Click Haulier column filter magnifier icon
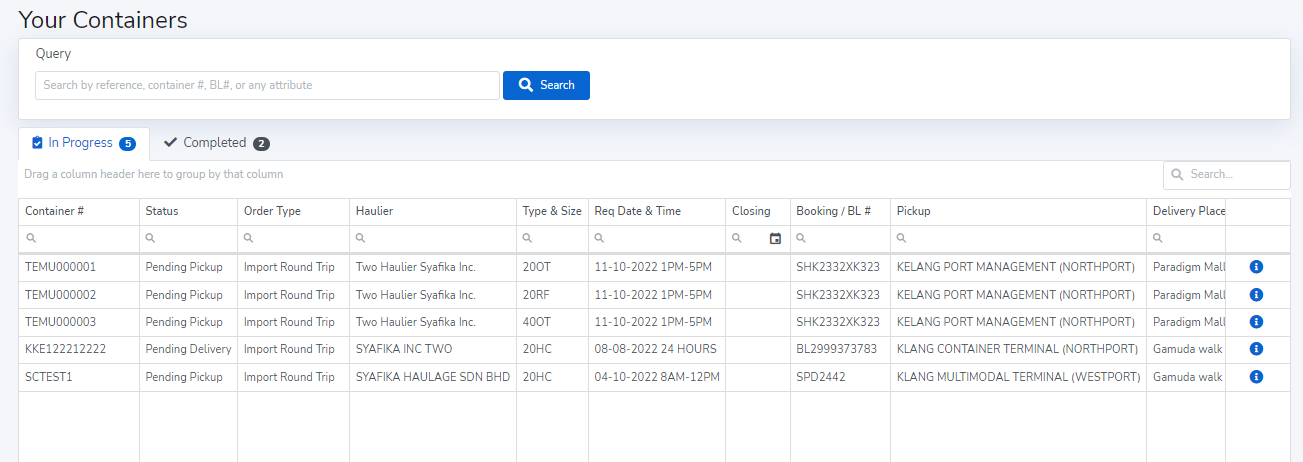Screen dimensions: 1303x462 361,239
